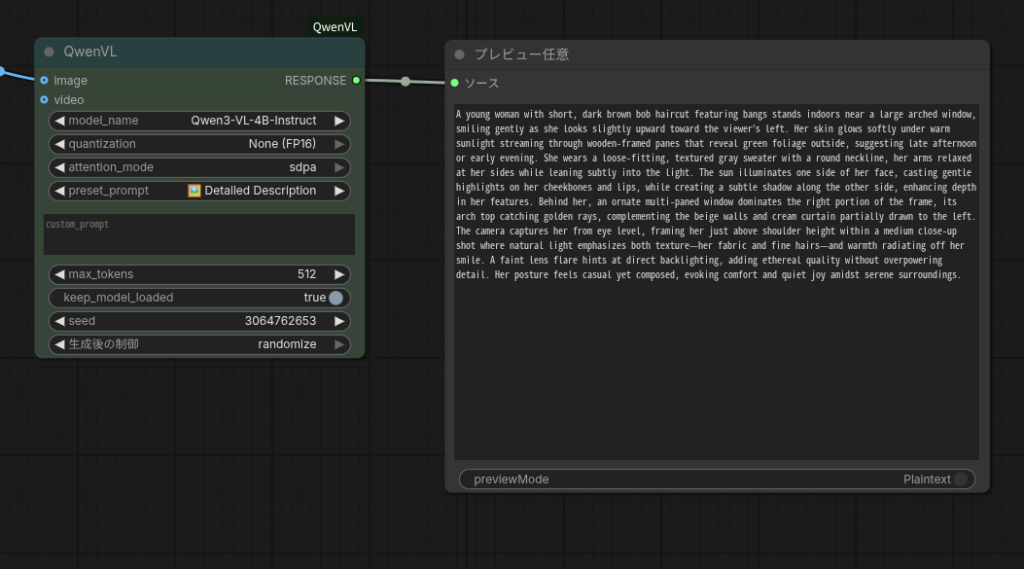Open the quantization None (FP16) dropdown
Viewport: 1024px width, 569px height.
tap(200, 144)
